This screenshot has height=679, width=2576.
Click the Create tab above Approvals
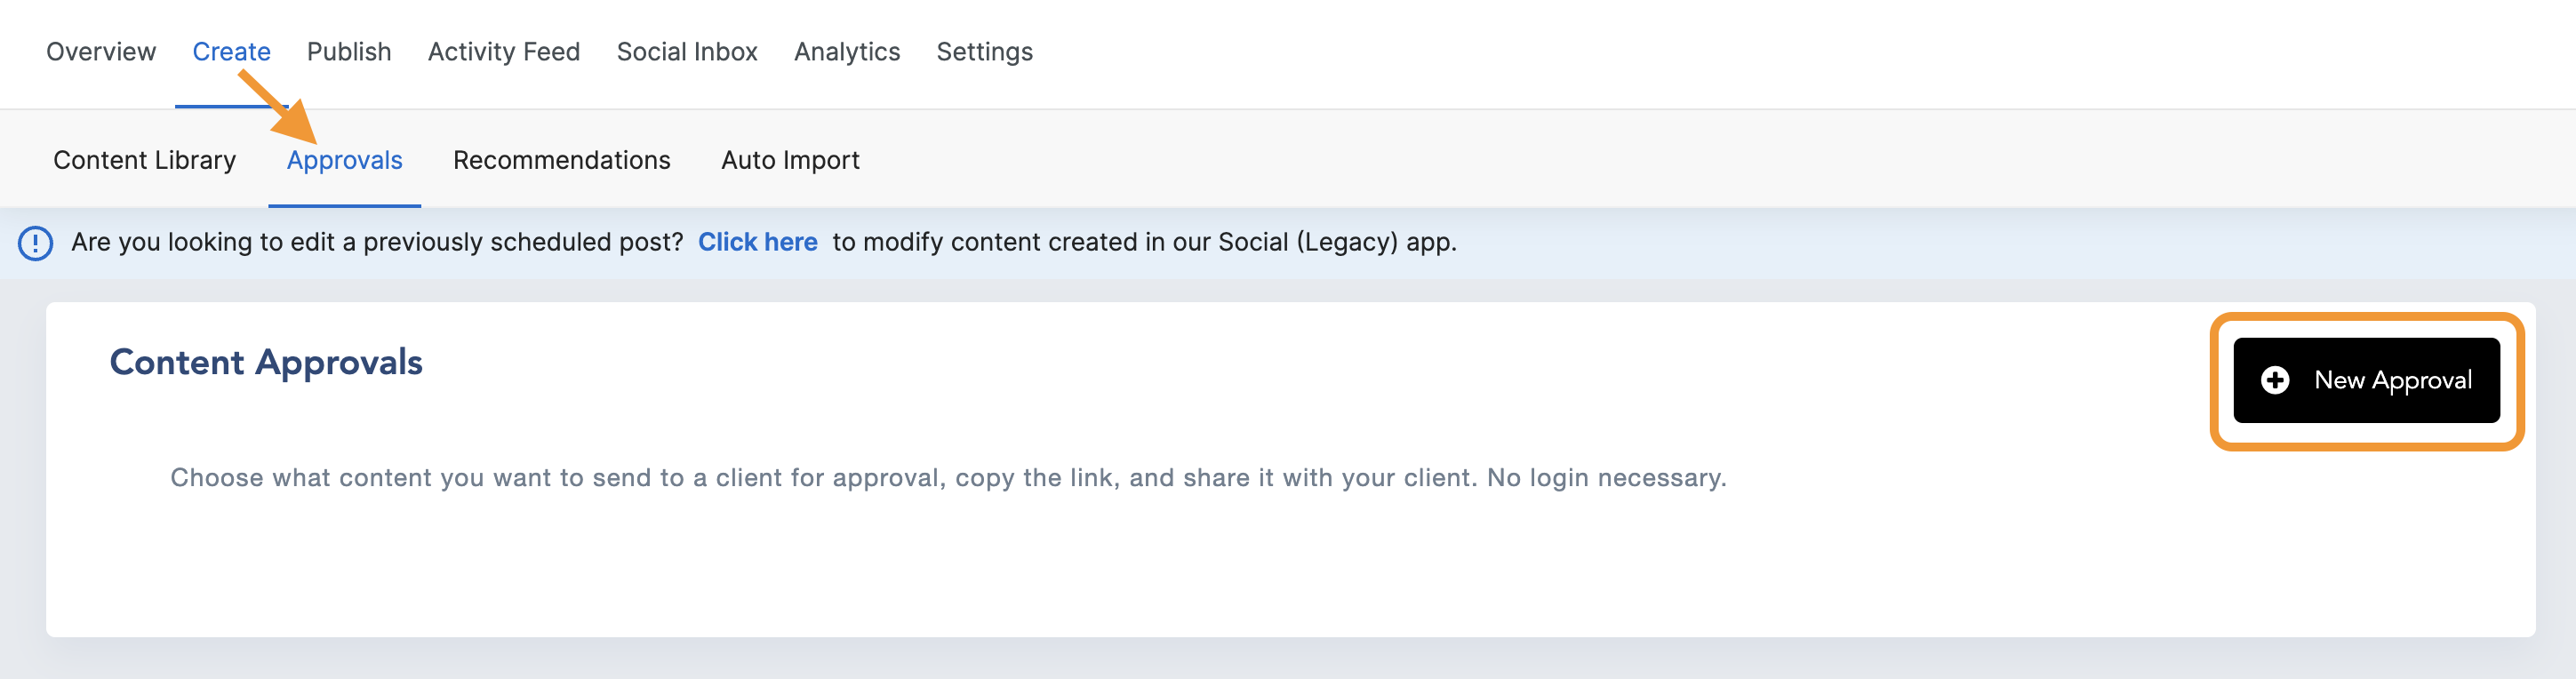click(231, 52)
